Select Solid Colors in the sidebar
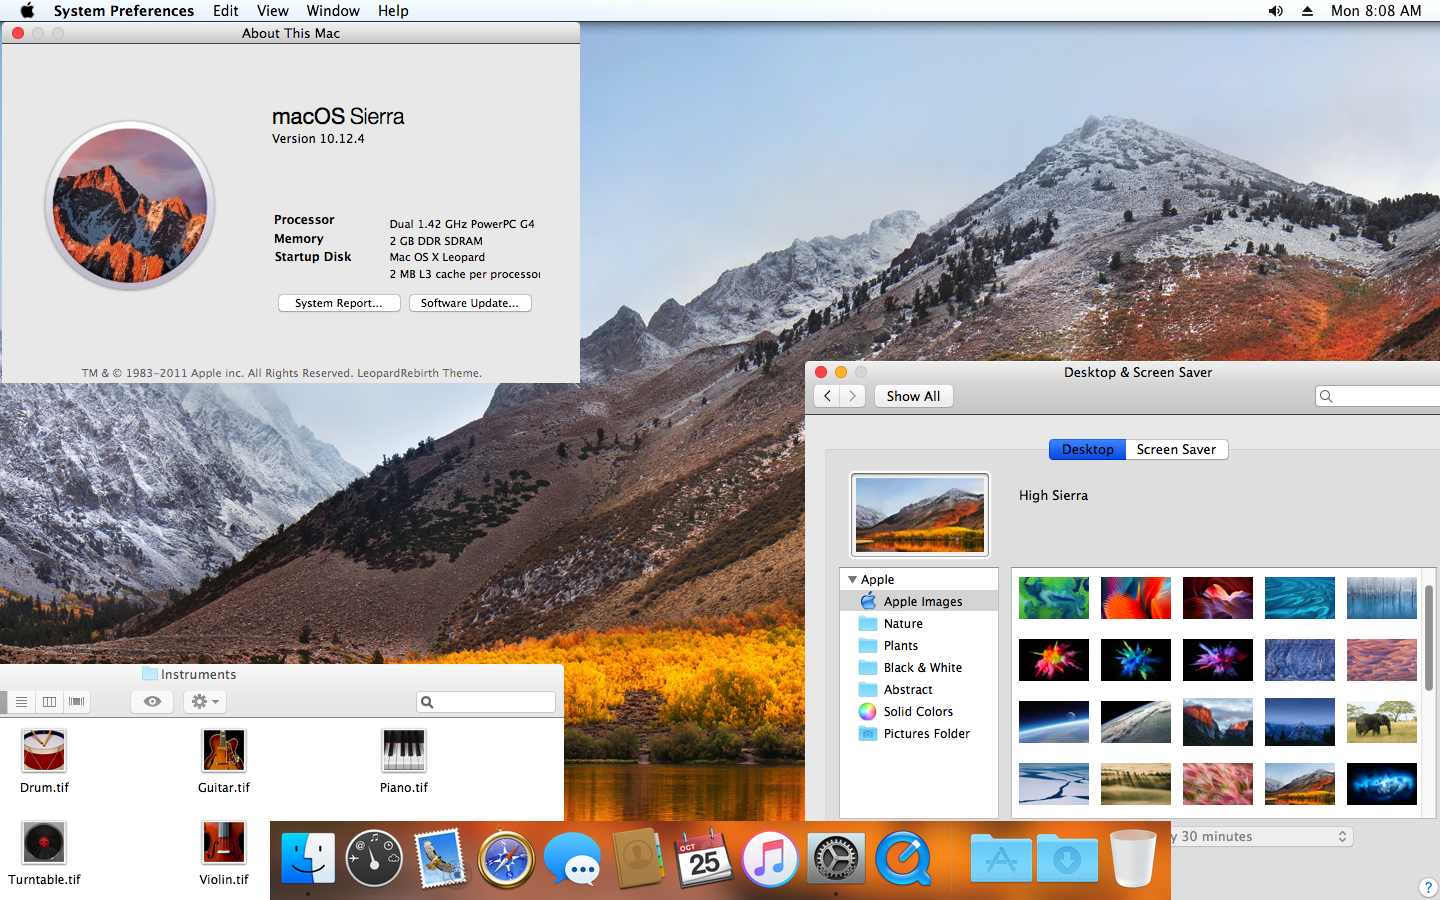The image size is (1440, 900). (x=918, y=712)
